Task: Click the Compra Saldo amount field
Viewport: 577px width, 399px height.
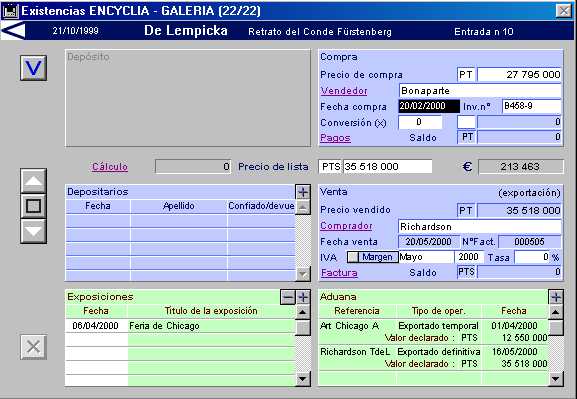Action: tap(519, 137)
